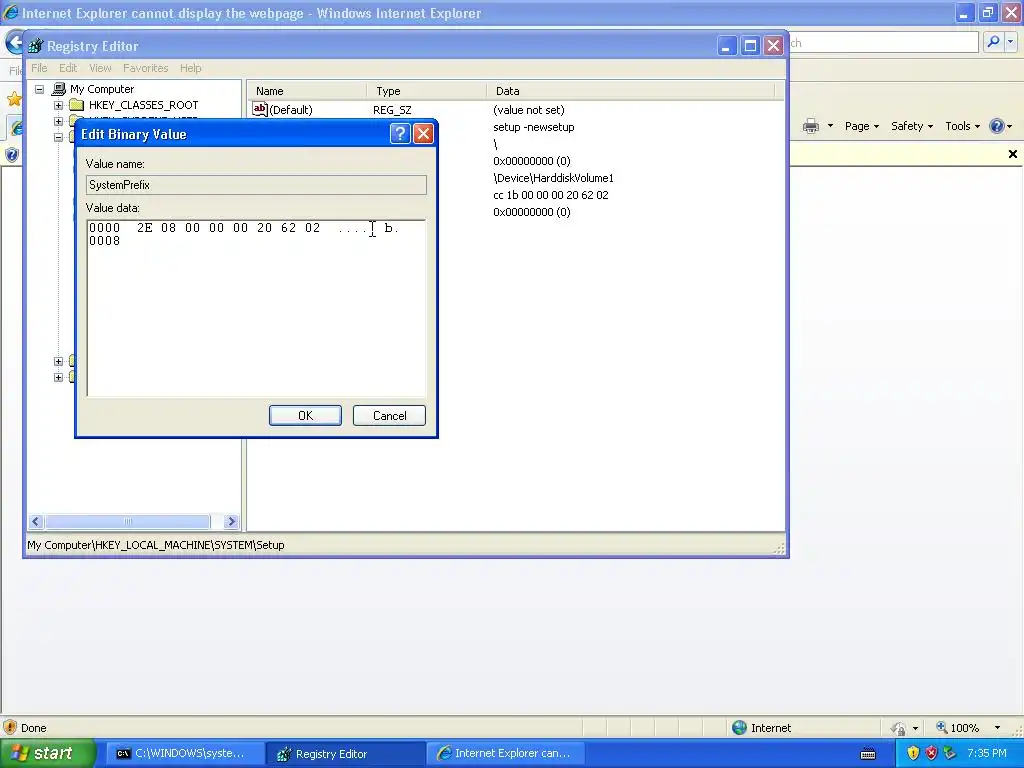Click the yellow security shield tray icon
1024x768 pixels.
(x=913, y=754)
